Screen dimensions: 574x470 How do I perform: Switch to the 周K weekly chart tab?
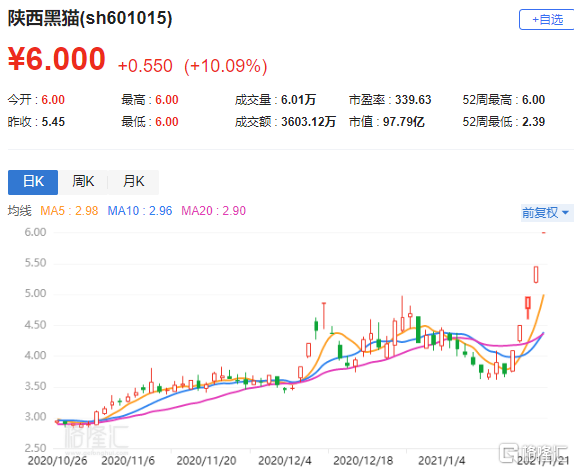pos(83,182)
